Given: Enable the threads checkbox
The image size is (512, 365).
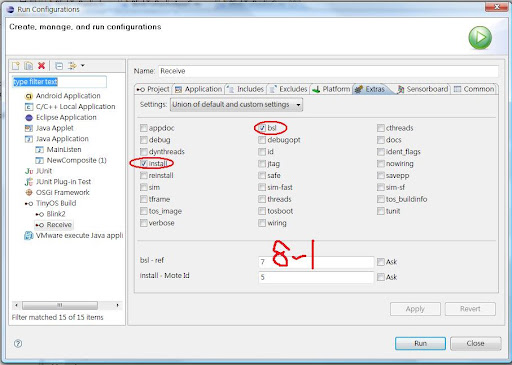Looking at the screenshot, I should pos(262,199).
